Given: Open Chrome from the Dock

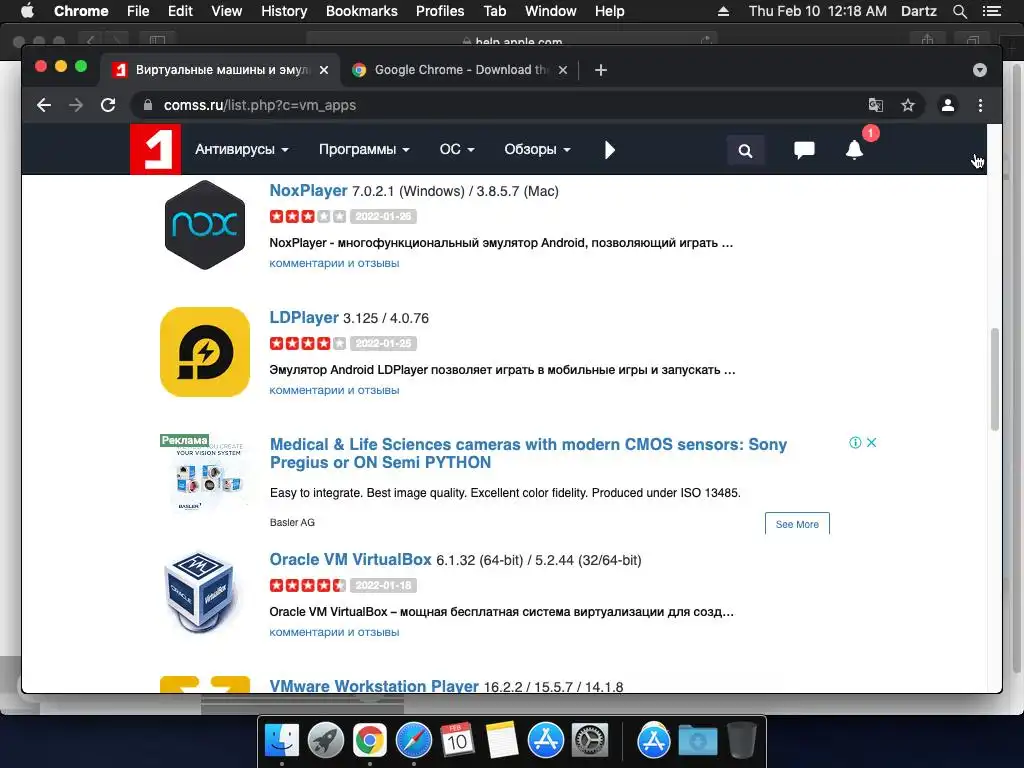Looking at the screenshot, I should click(370, 741).
